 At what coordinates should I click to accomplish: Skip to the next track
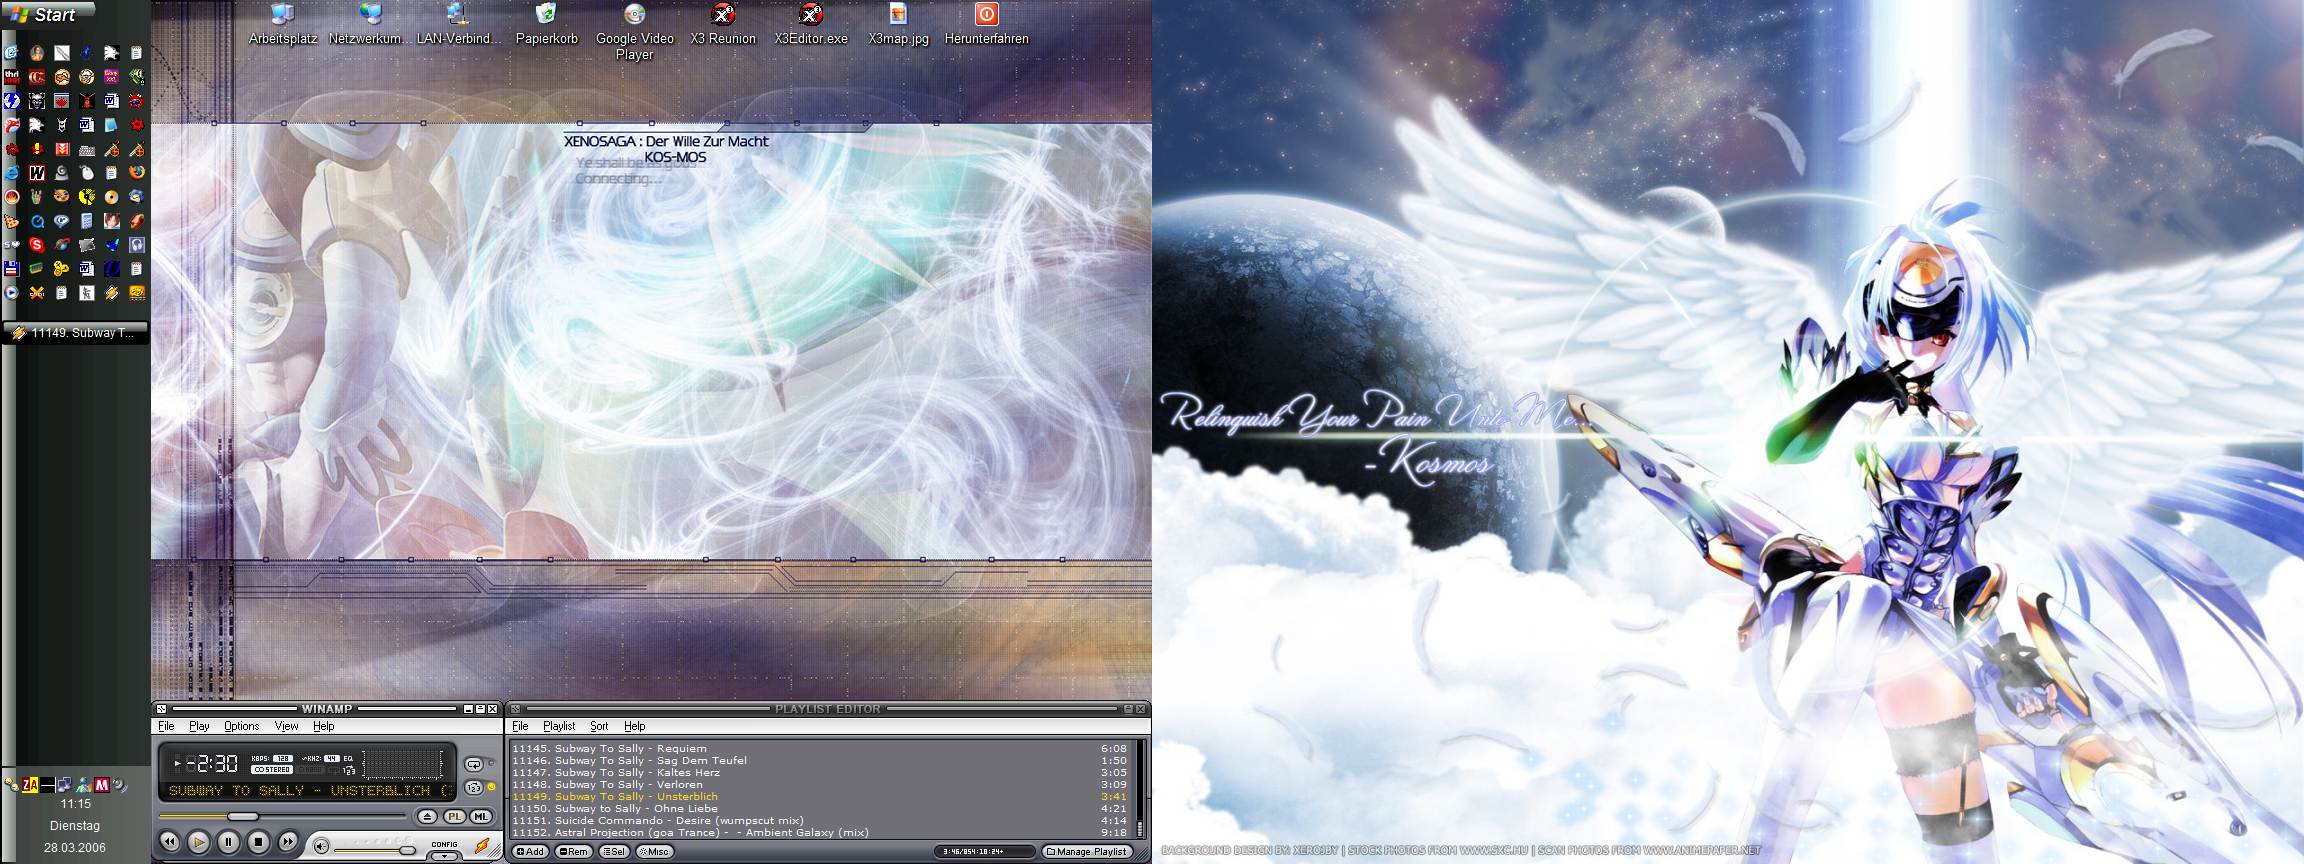point(287,843)
